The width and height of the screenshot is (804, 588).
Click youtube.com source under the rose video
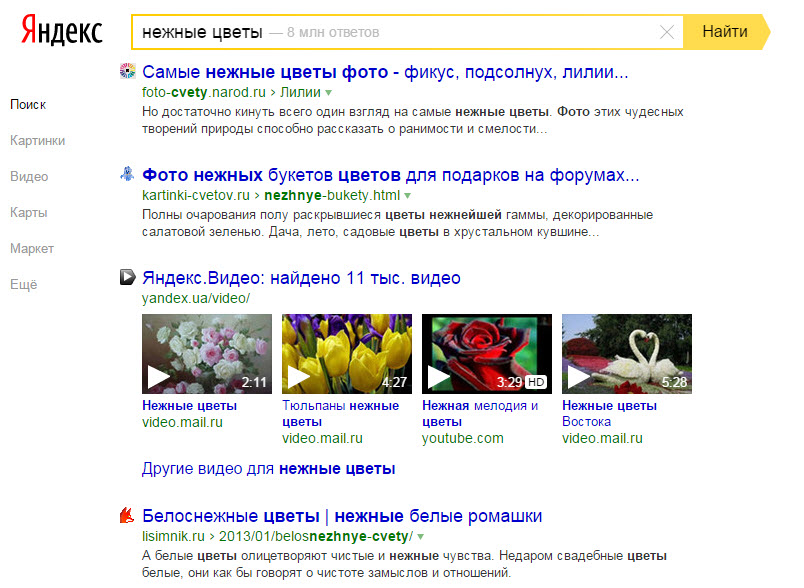[463, 439]
